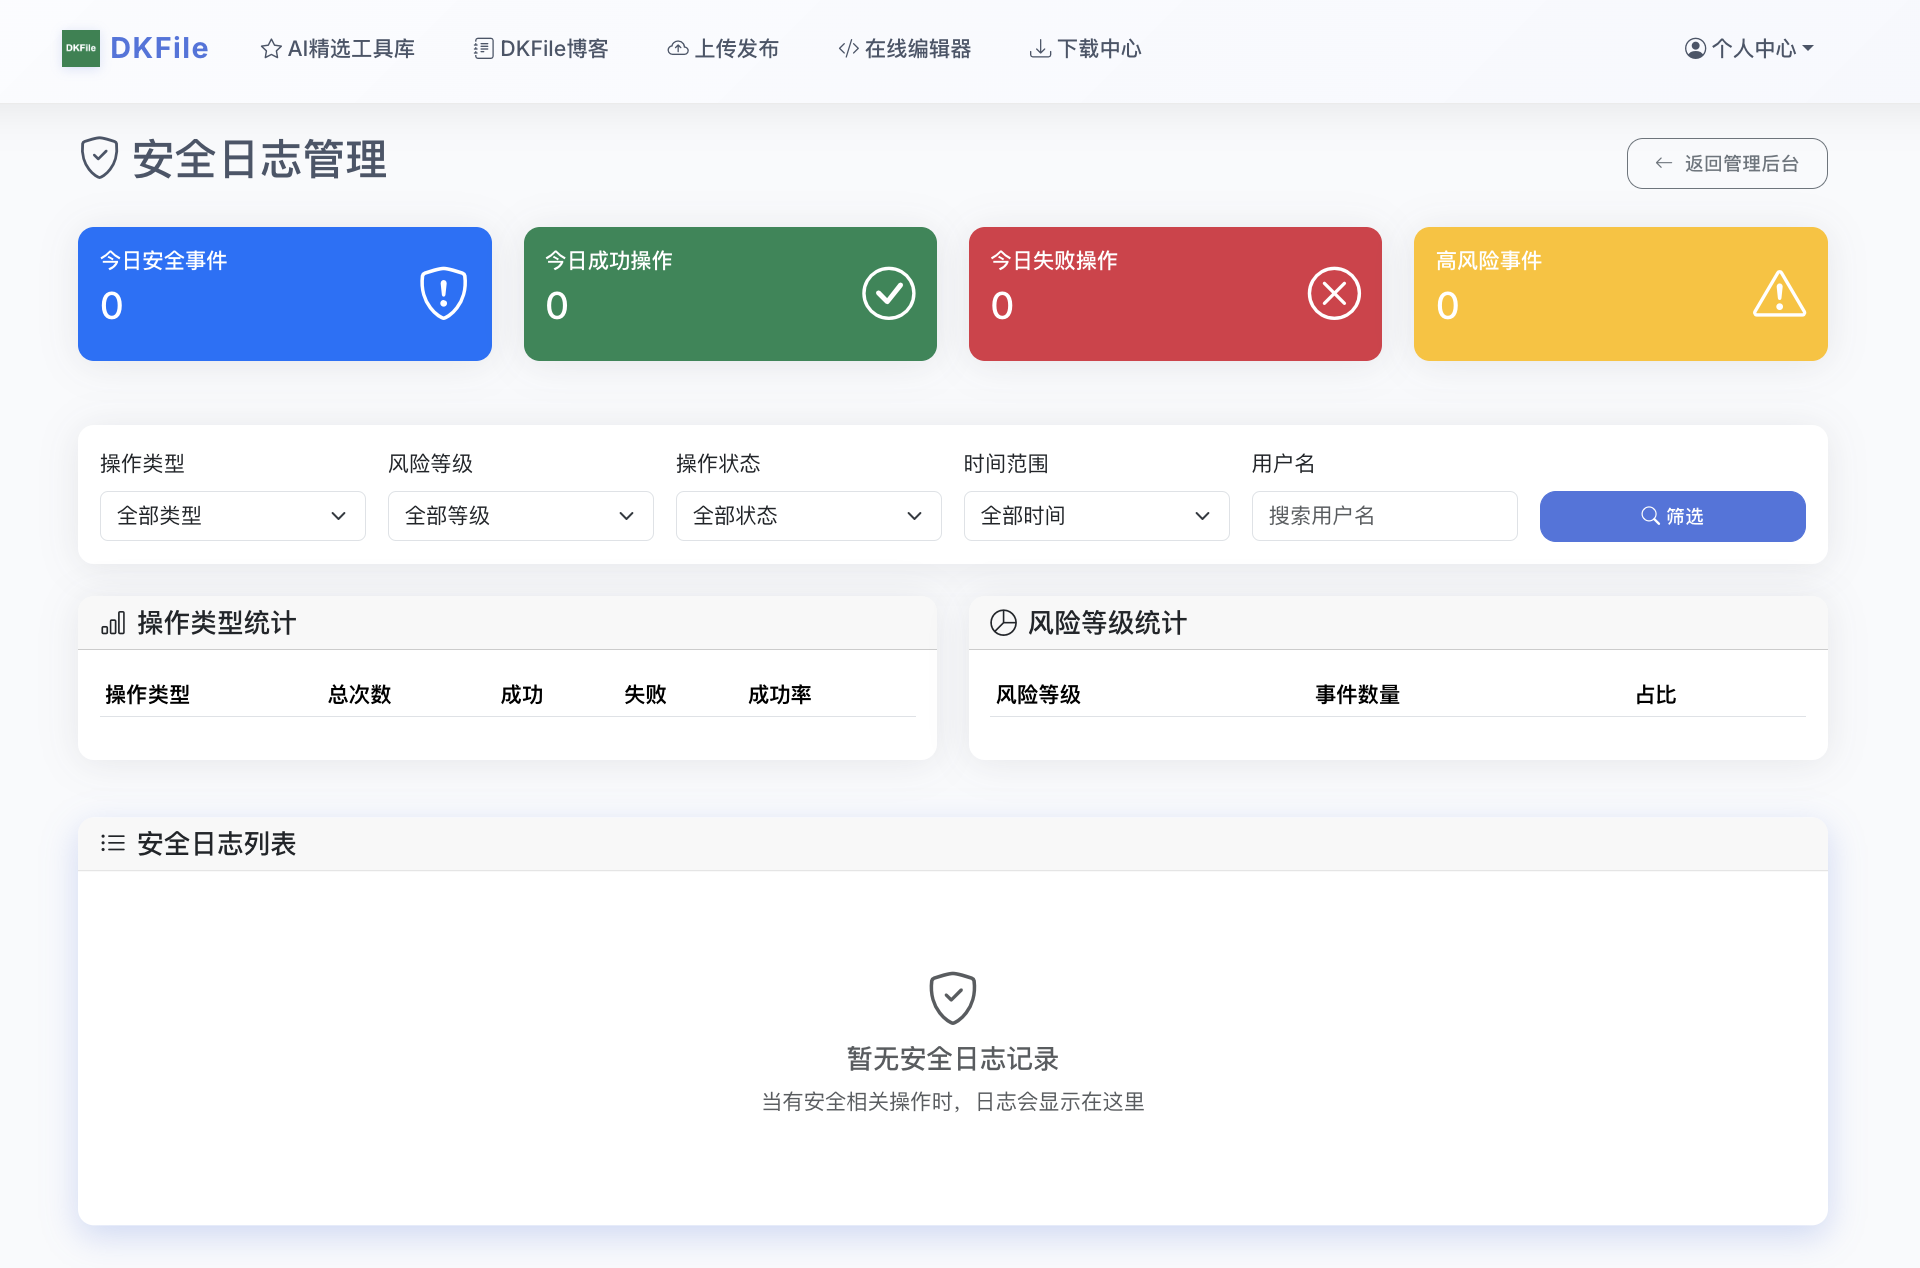
Task: Open the 个人中心 user menu
Action: click(1749, 48)
